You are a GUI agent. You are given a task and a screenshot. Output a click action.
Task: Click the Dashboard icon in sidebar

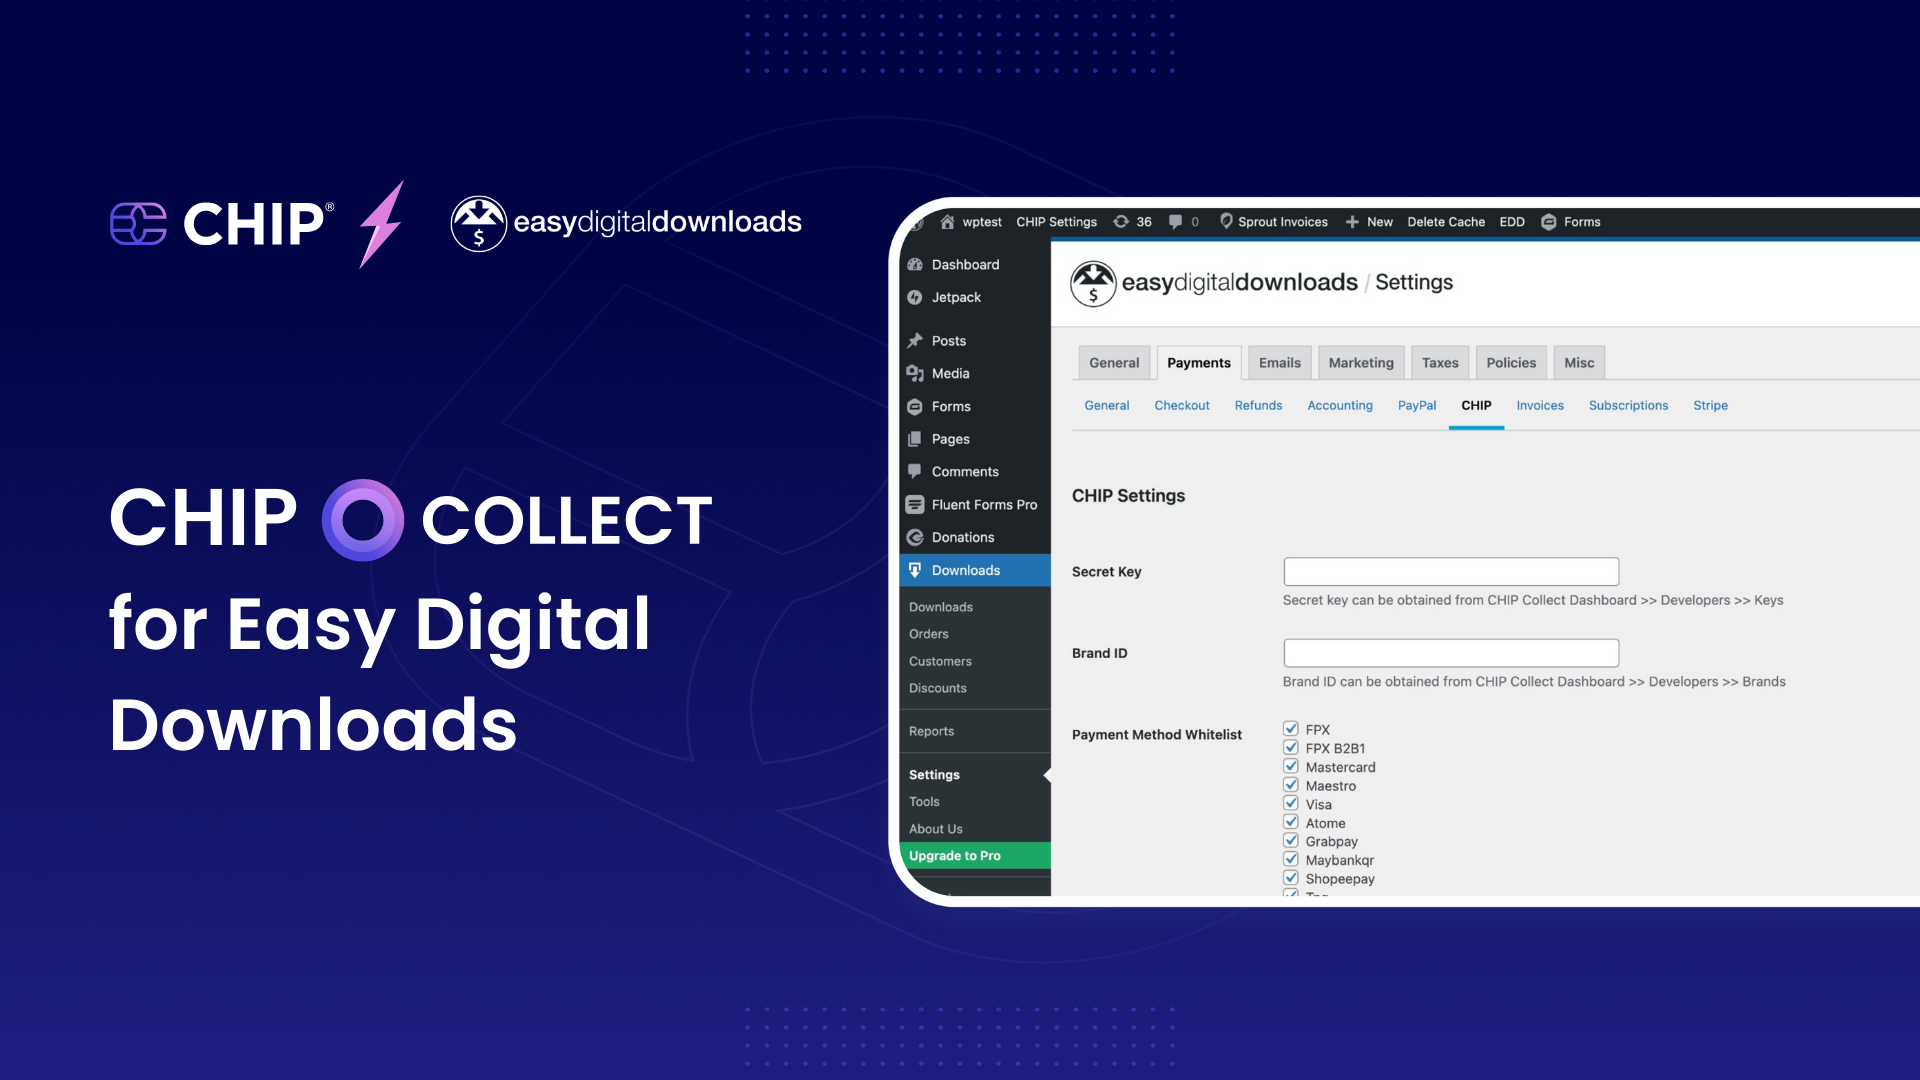click(915, 264)
